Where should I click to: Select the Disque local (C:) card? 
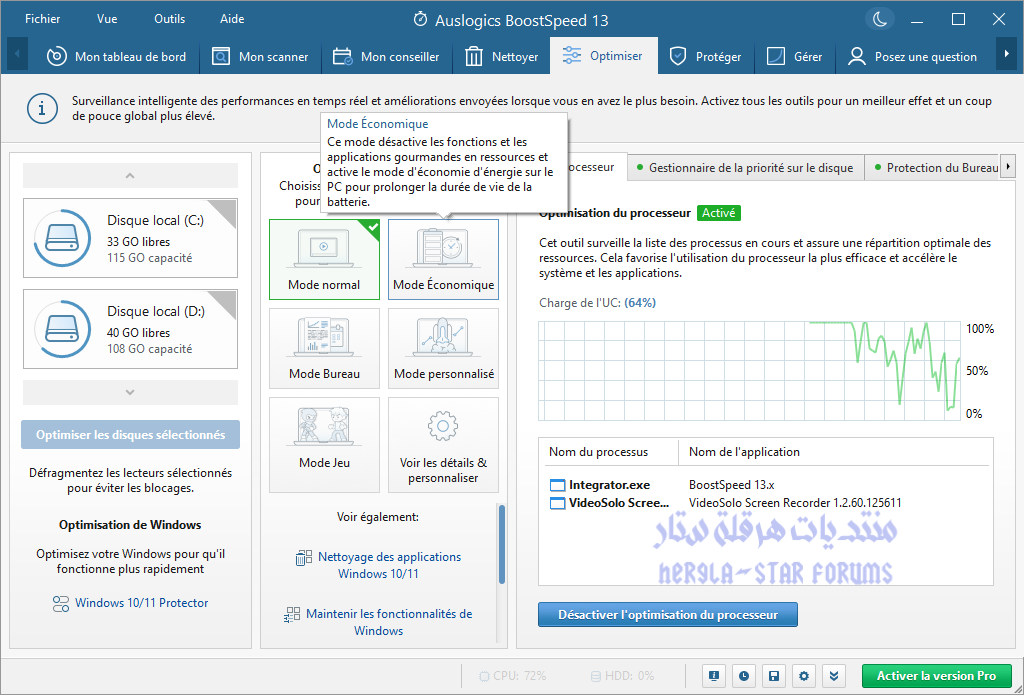(x=130, y=238)
